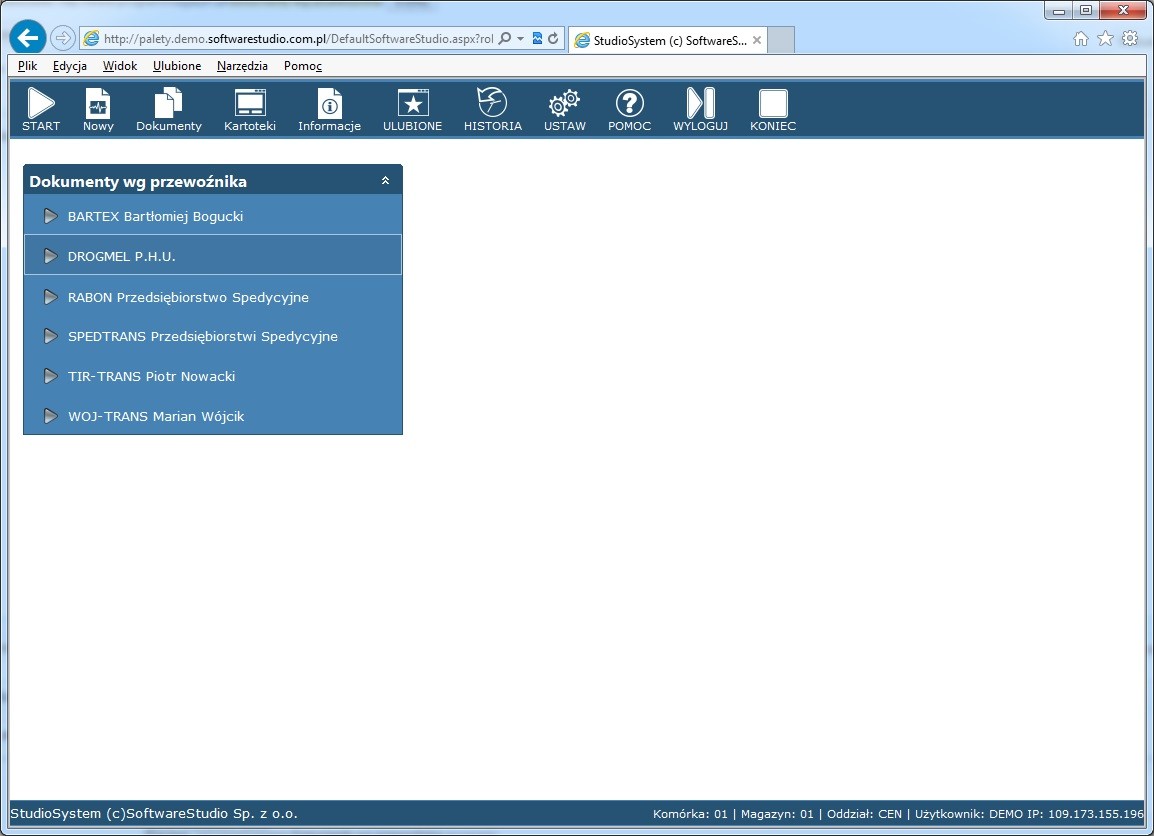Click the arrow icon beside BARTEX
The height and width of the screenshot is (836, 1154).
point(51,216)
